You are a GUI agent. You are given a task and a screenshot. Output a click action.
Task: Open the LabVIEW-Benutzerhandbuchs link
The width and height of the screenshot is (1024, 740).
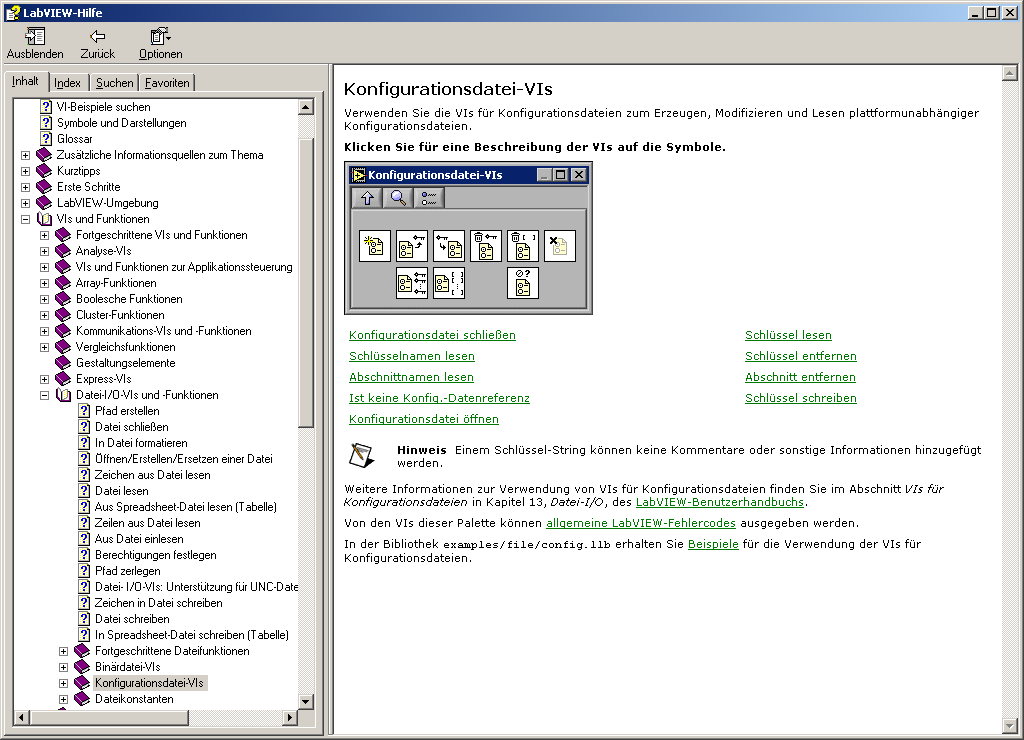pos(720,502)
